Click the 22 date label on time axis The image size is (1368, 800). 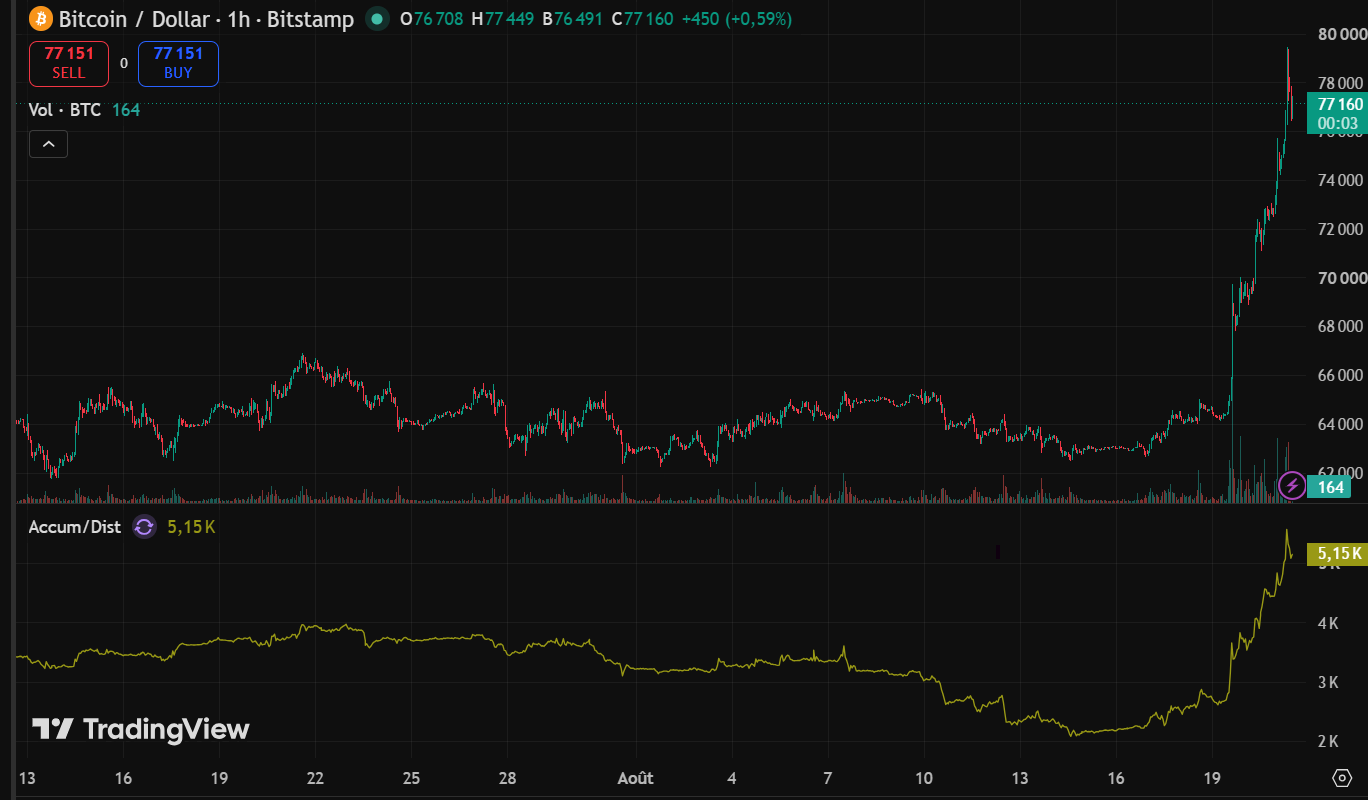point(315,778)
